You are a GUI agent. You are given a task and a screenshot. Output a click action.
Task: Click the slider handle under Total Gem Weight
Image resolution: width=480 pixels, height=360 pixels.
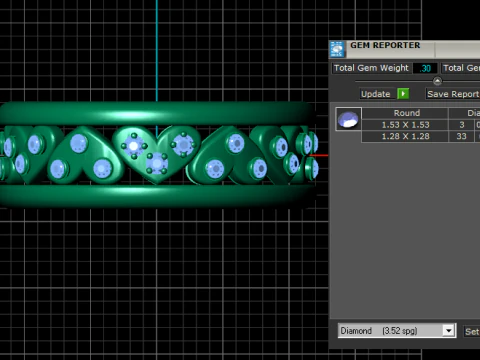tap(437, 81)
